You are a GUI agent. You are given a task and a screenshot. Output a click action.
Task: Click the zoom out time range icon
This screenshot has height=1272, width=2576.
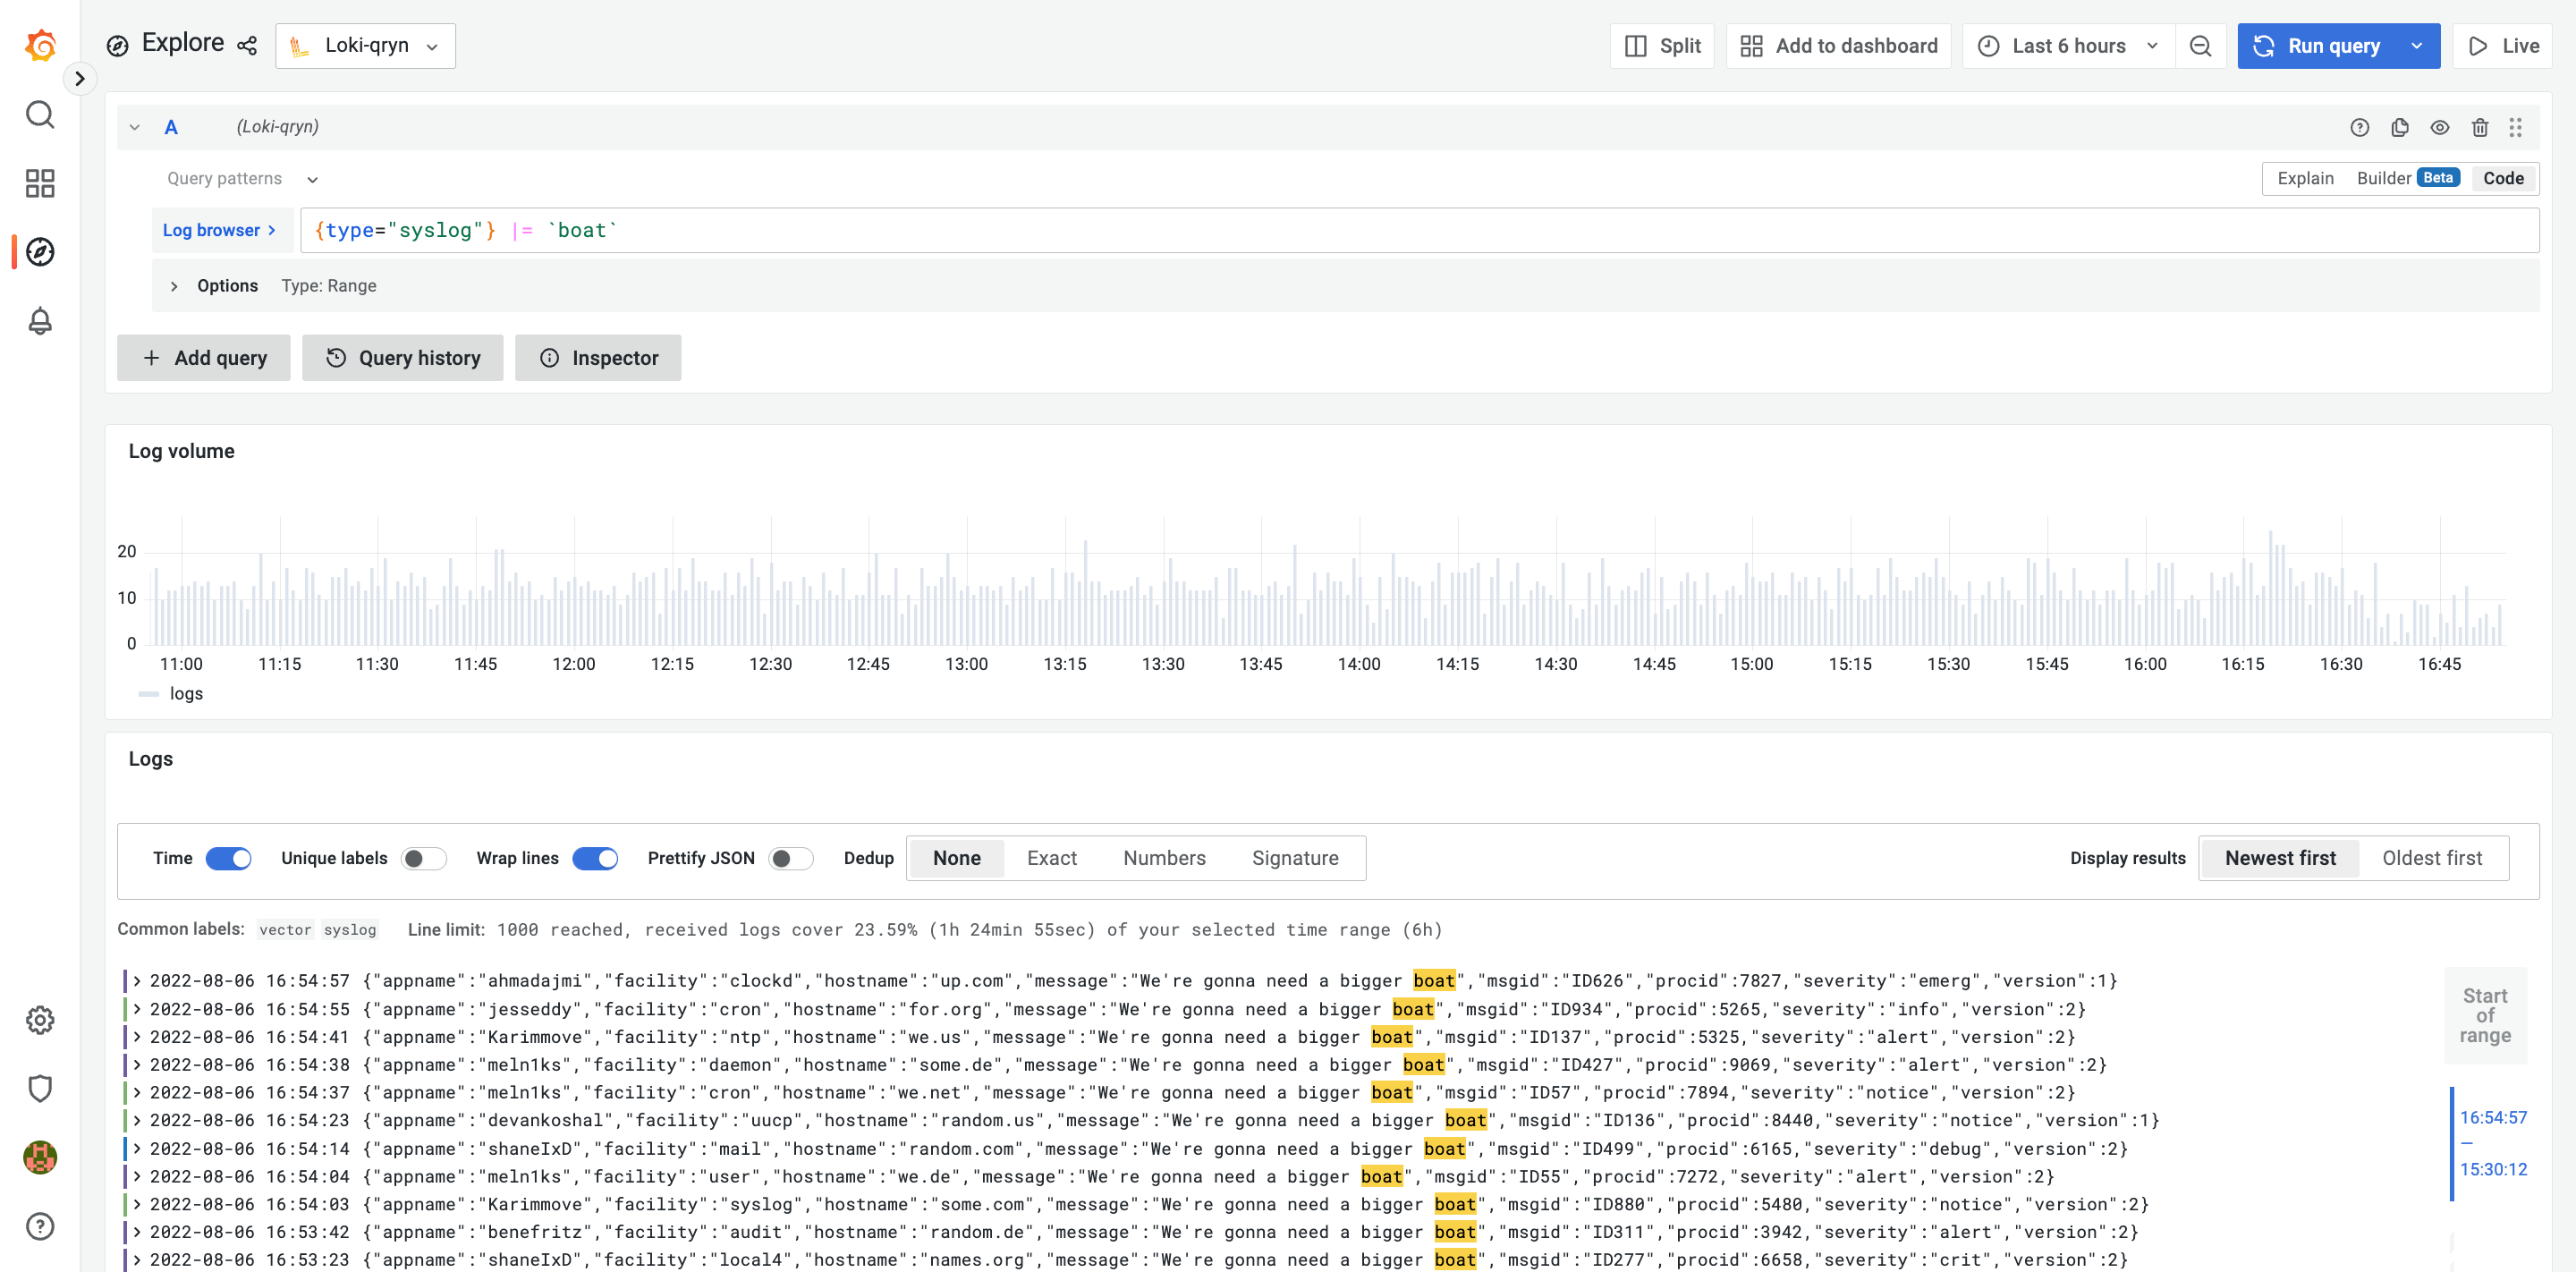pyautogui.click(x=2200, y=46)
